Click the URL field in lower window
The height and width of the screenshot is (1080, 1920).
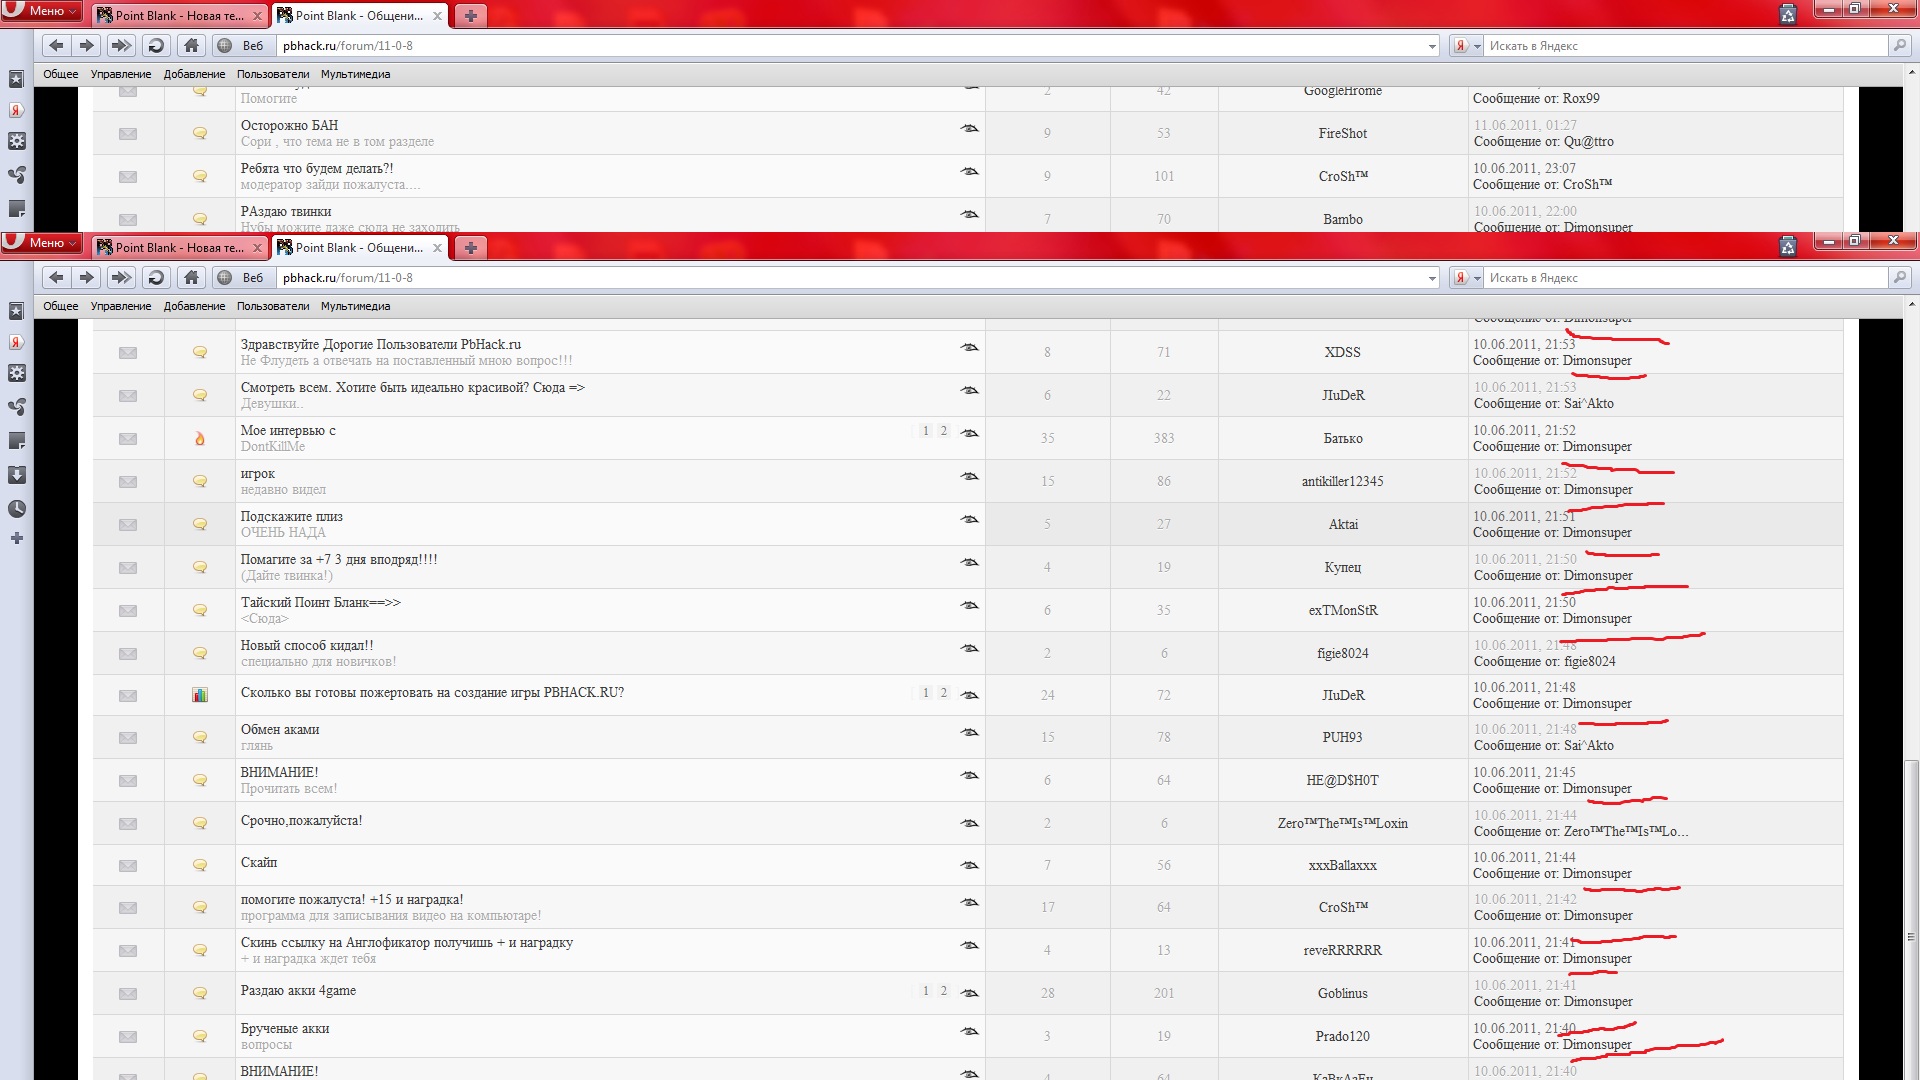[850, 278]
